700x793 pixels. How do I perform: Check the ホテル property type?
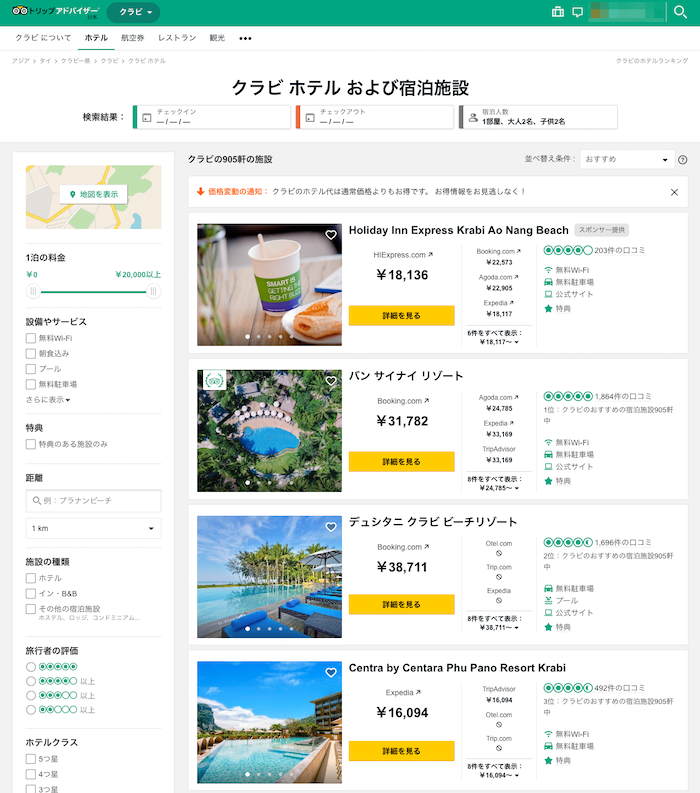(x=31, y=578)
